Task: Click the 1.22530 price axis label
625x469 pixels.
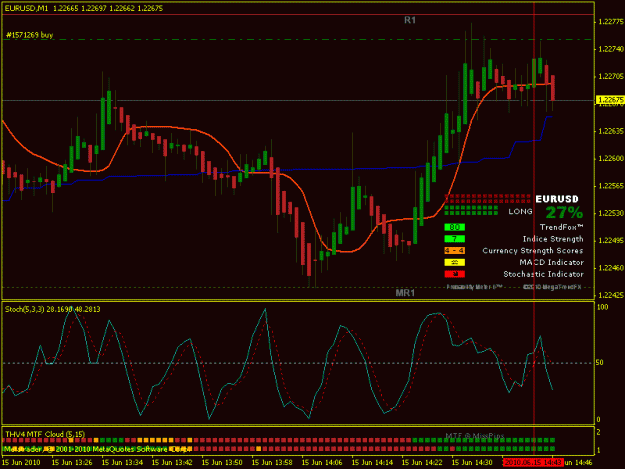Action: point(611,213)
